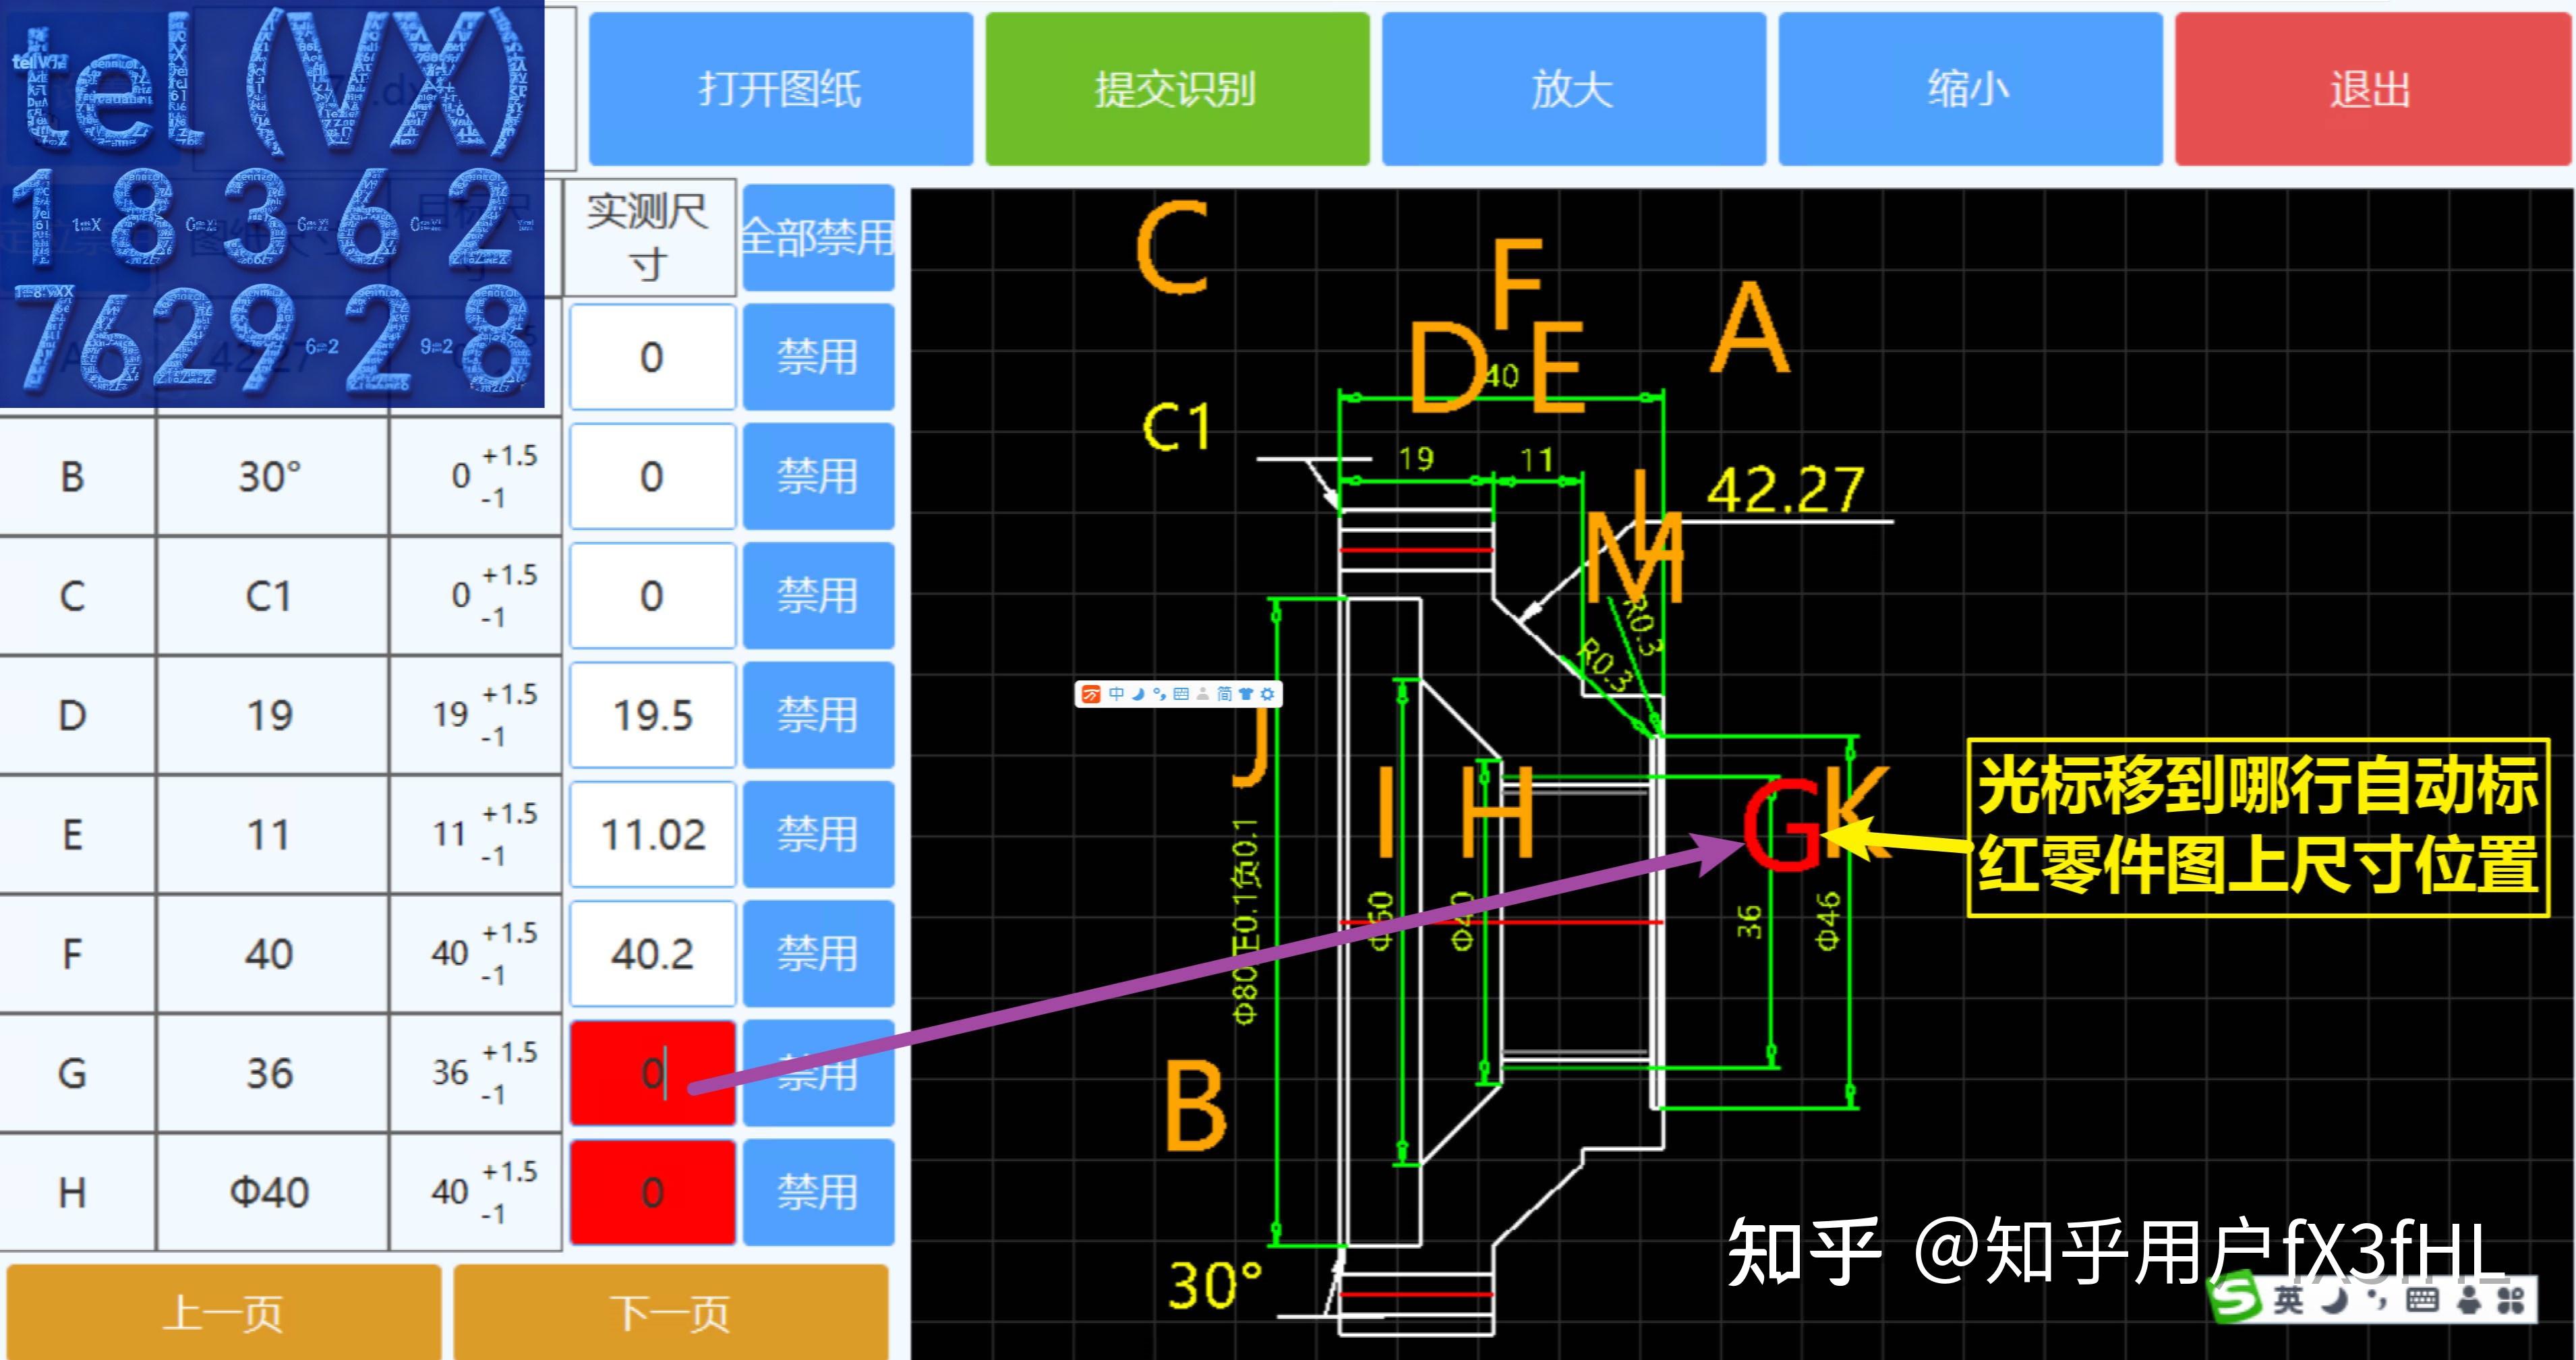Exit using the red 退出 button

point(2372,89)
